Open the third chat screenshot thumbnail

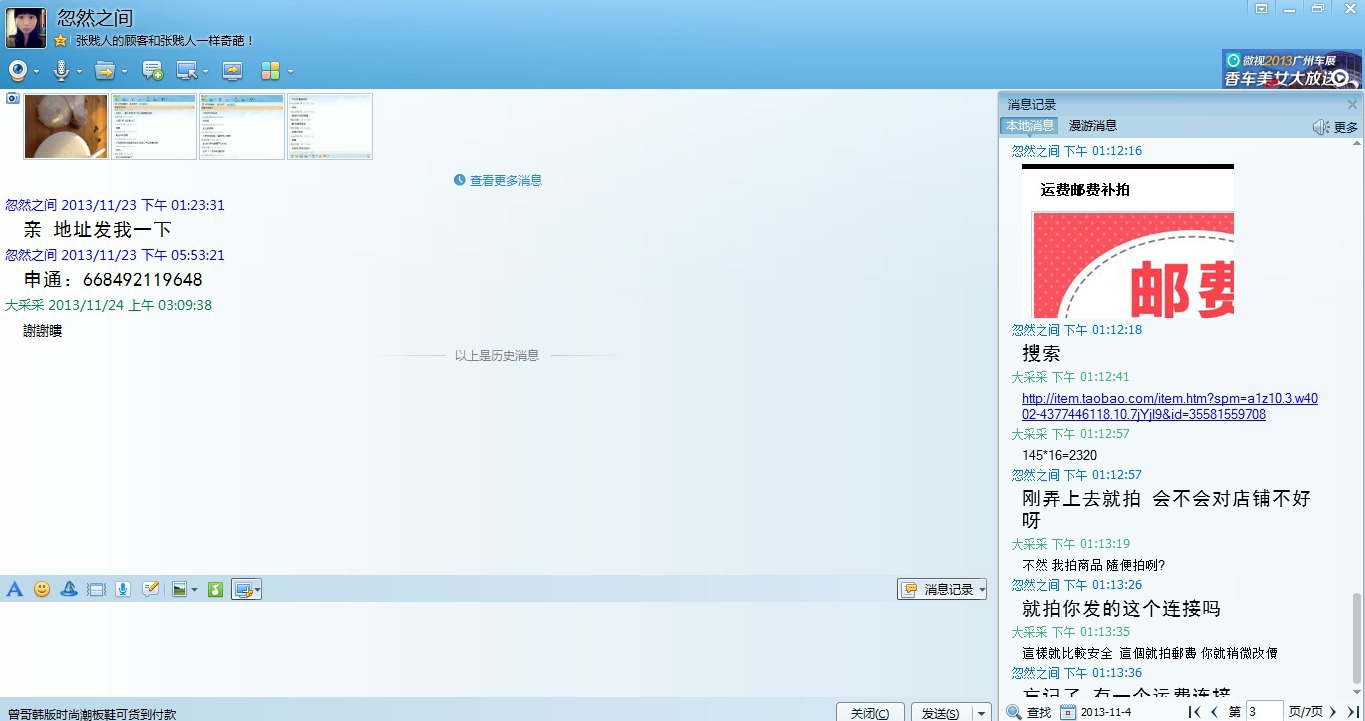click(x=242, y=126)
